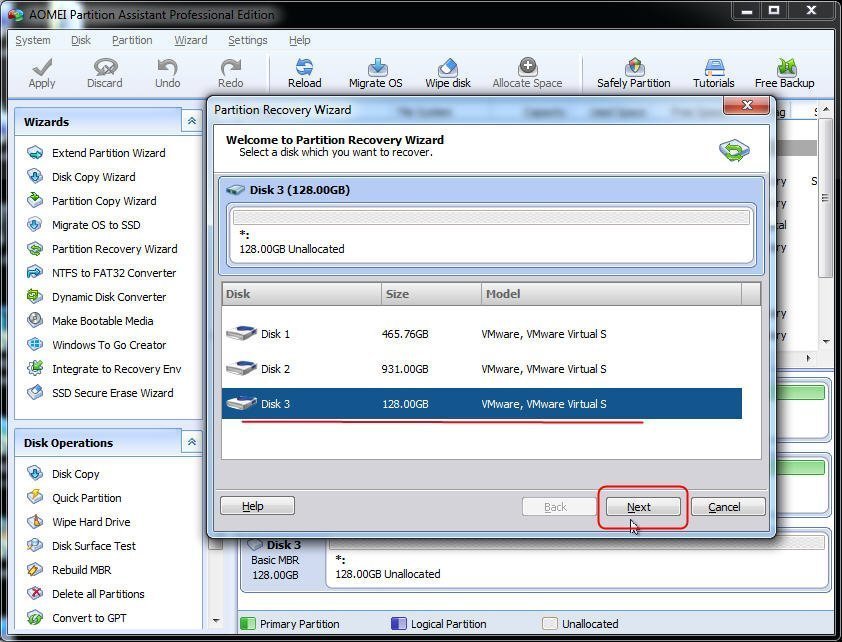Select Wipe Hard Drive operation
This screenshot has width=842, height=642.
(79, 522)
